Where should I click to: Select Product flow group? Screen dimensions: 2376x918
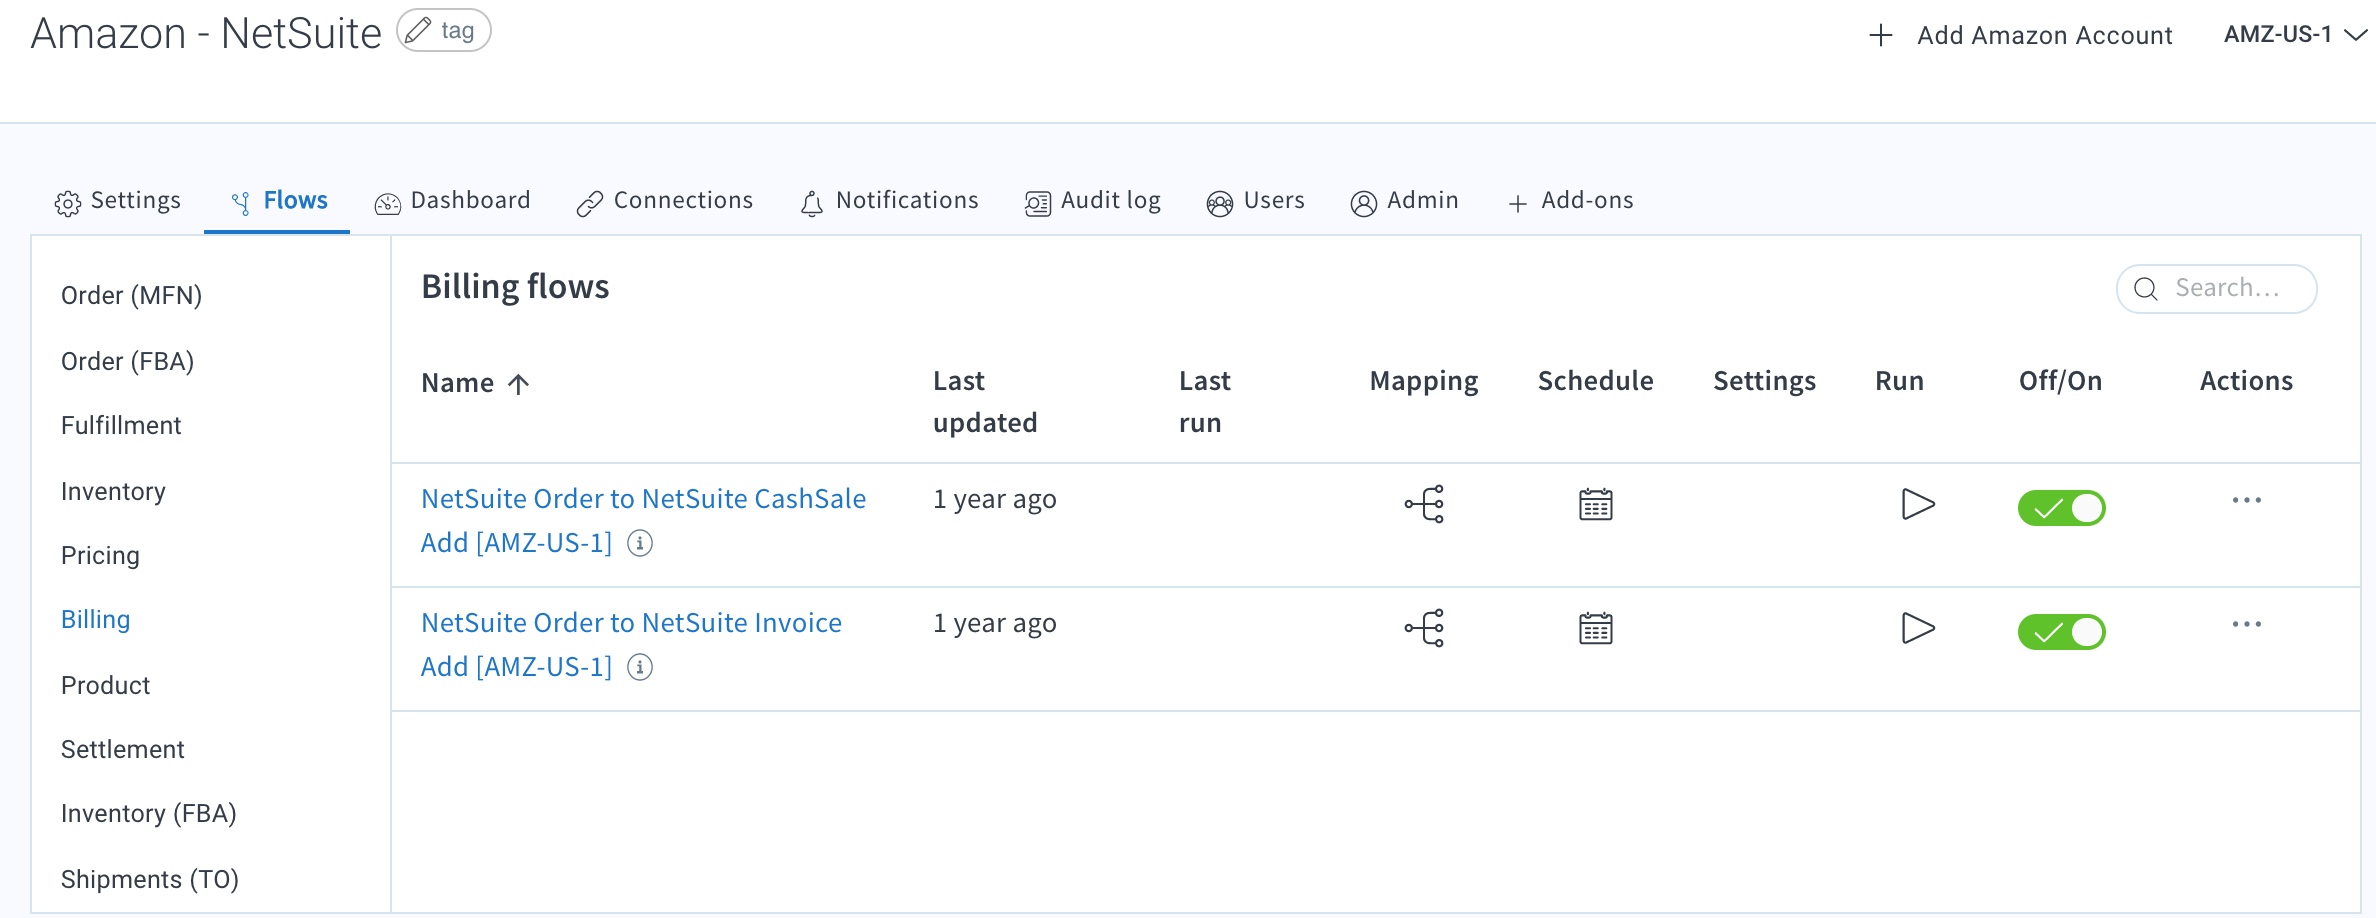pyautogui.click(x=105, y=685)
